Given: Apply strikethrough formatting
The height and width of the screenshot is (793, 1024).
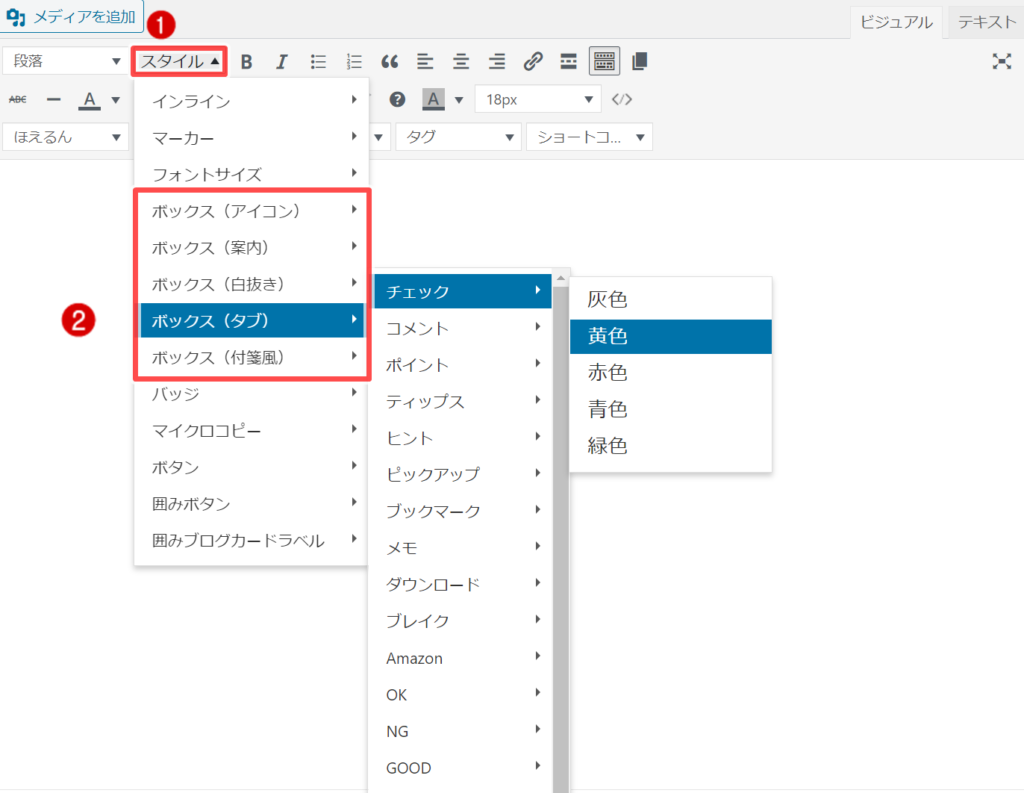Looking at the screenshot, I should pyautogui.click(x=18, y=99).
